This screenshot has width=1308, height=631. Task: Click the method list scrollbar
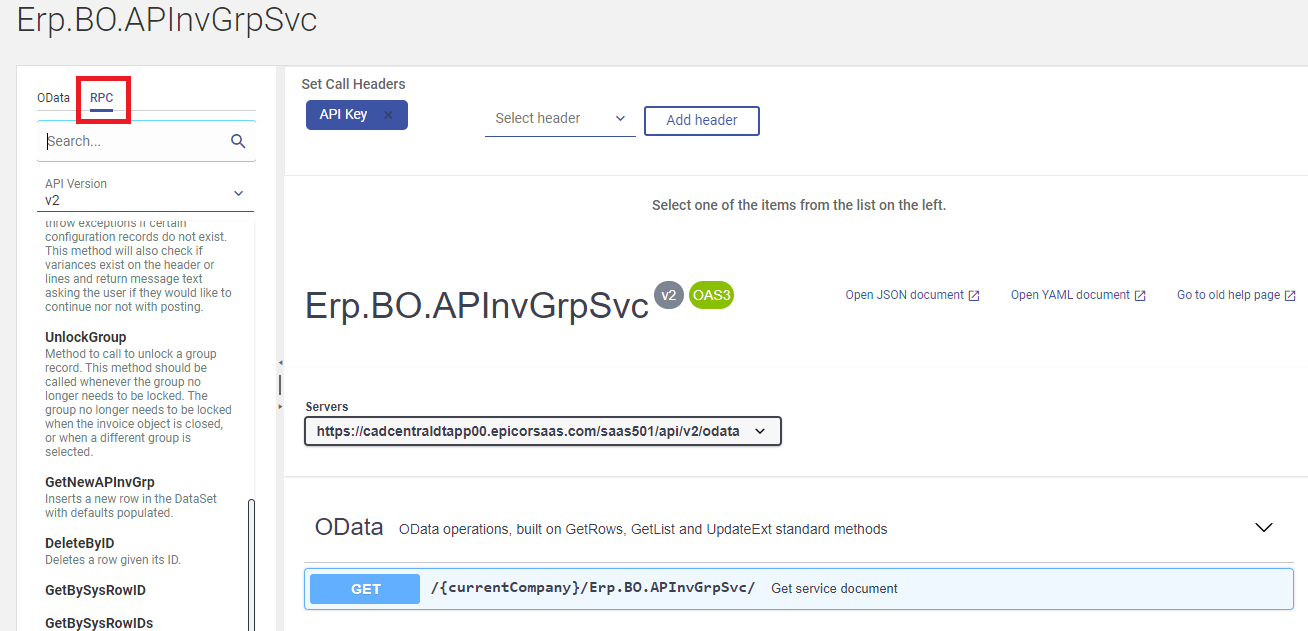point(251,565)
